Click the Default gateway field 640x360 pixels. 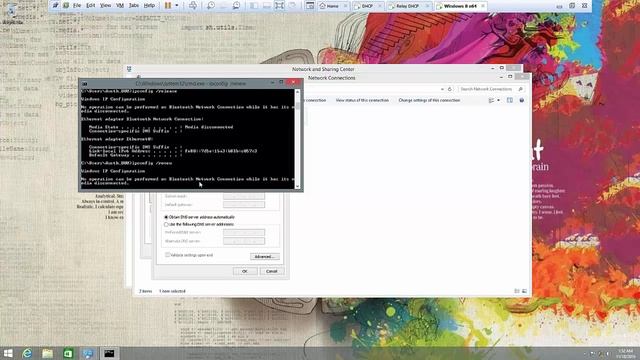(244, 204)
